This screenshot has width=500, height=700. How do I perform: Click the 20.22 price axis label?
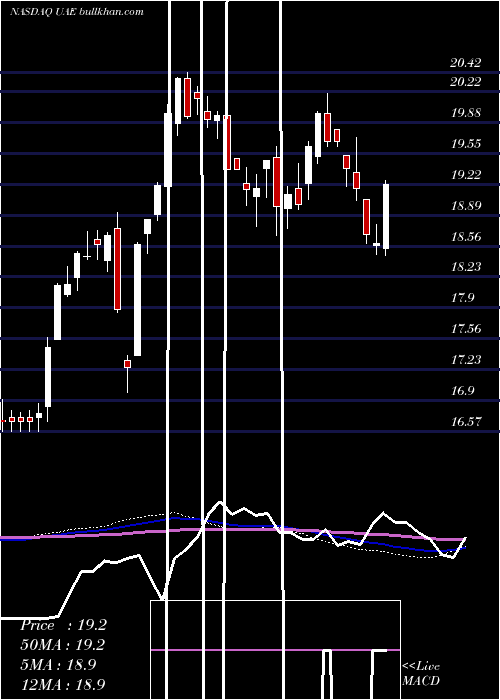[466, 82]
